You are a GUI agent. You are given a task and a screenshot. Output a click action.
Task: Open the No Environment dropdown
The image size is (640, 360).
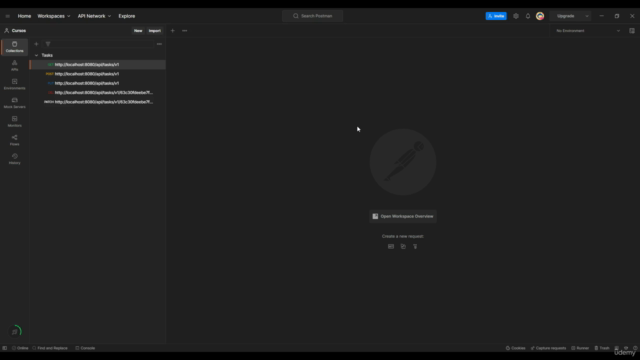pyautogui.click(x=587, y=31)
